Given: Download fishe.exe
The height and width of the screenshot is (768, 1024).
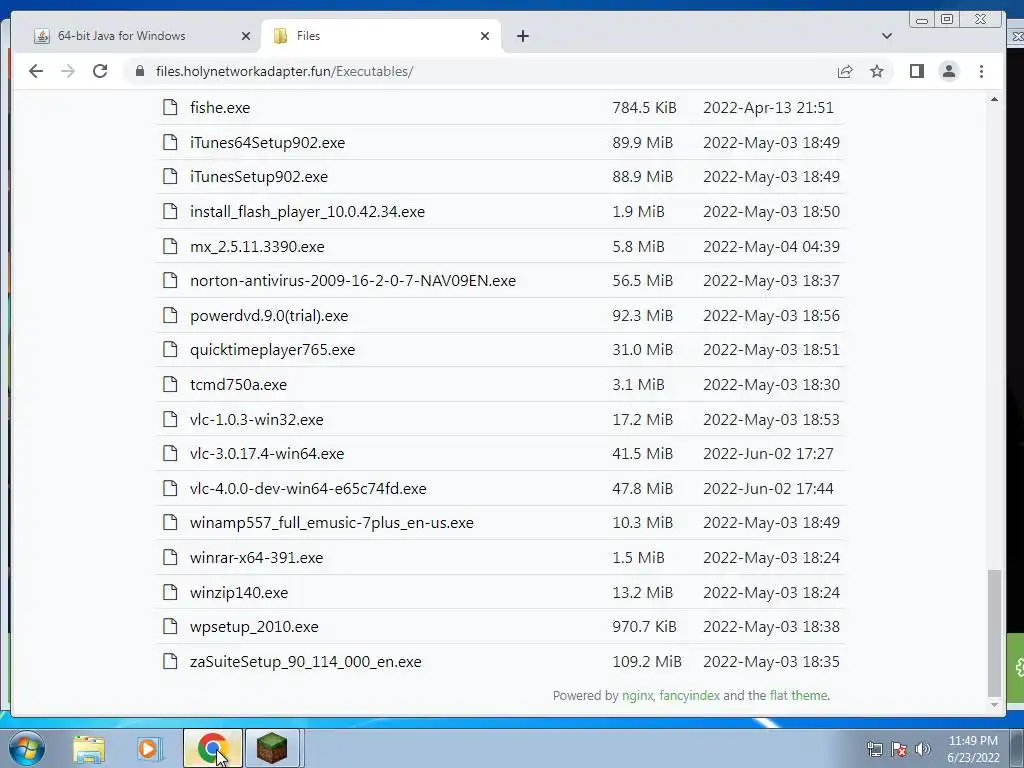Looking at the screenshot, I should (x=220, y=108).
